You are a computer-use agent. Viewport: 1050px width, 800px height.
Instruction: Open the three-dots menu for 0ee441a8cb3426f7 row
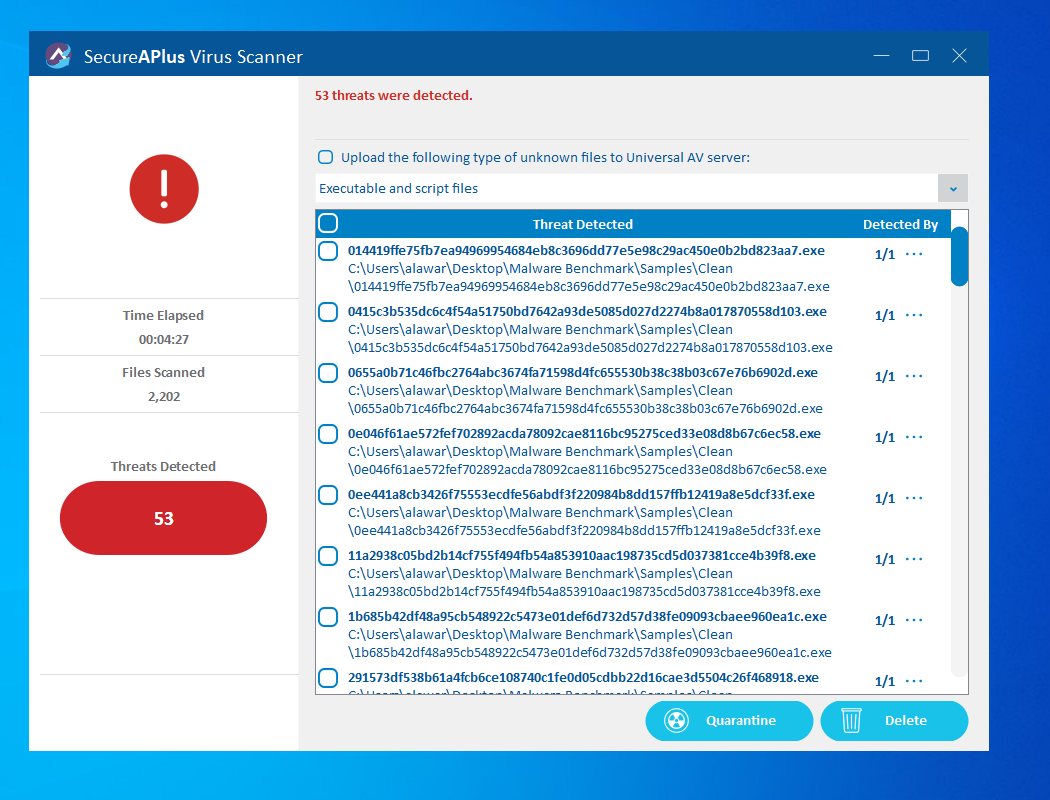(x=914, y=498)
